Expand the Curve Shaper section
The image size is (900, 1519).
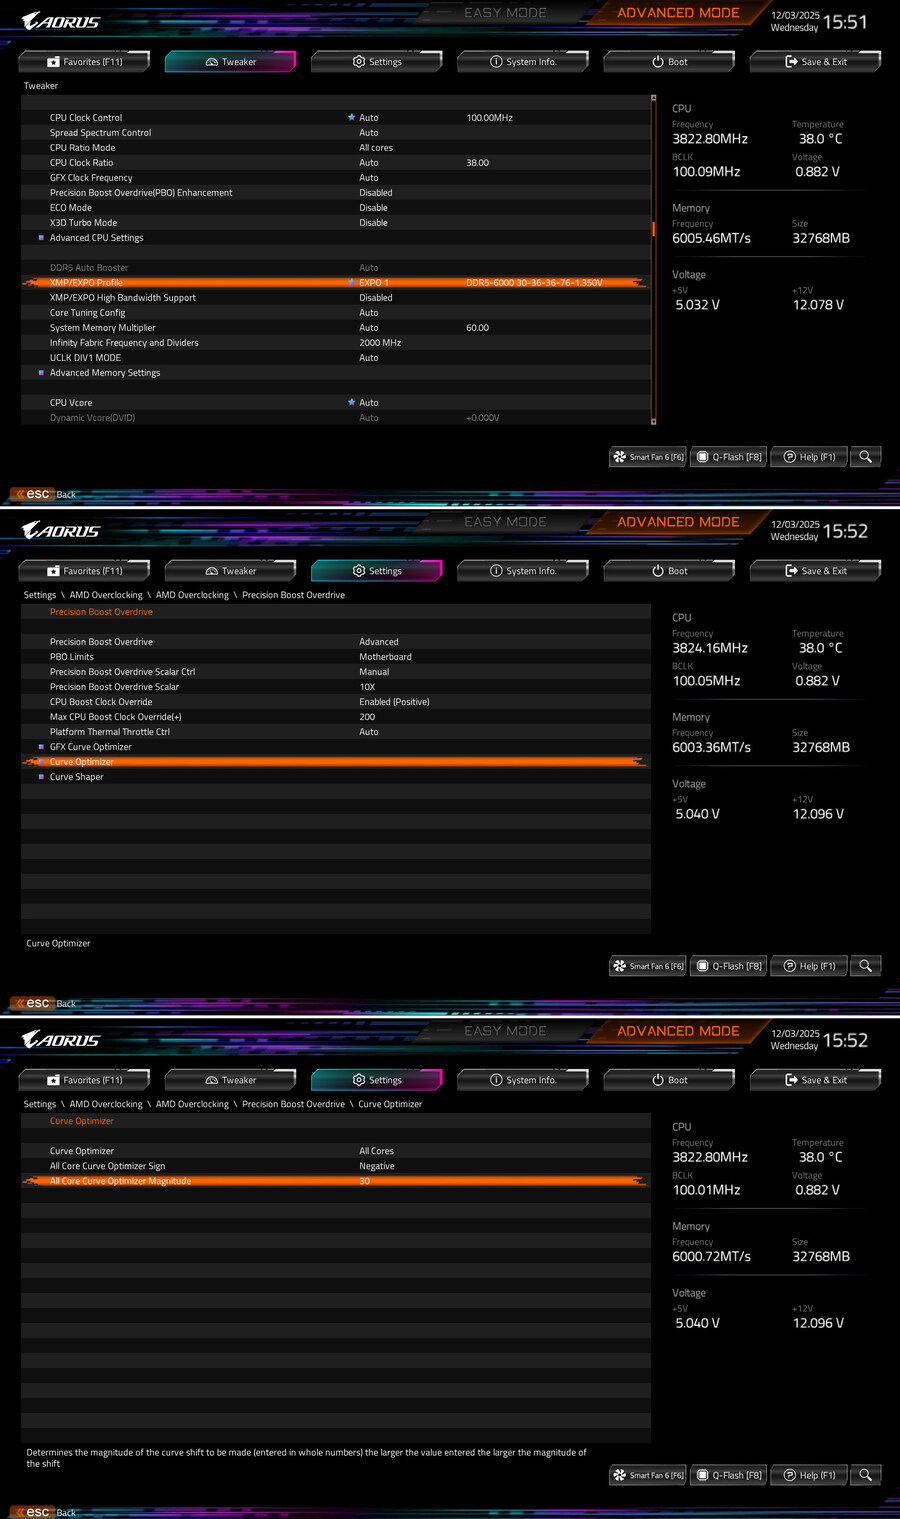pos(76,776)
